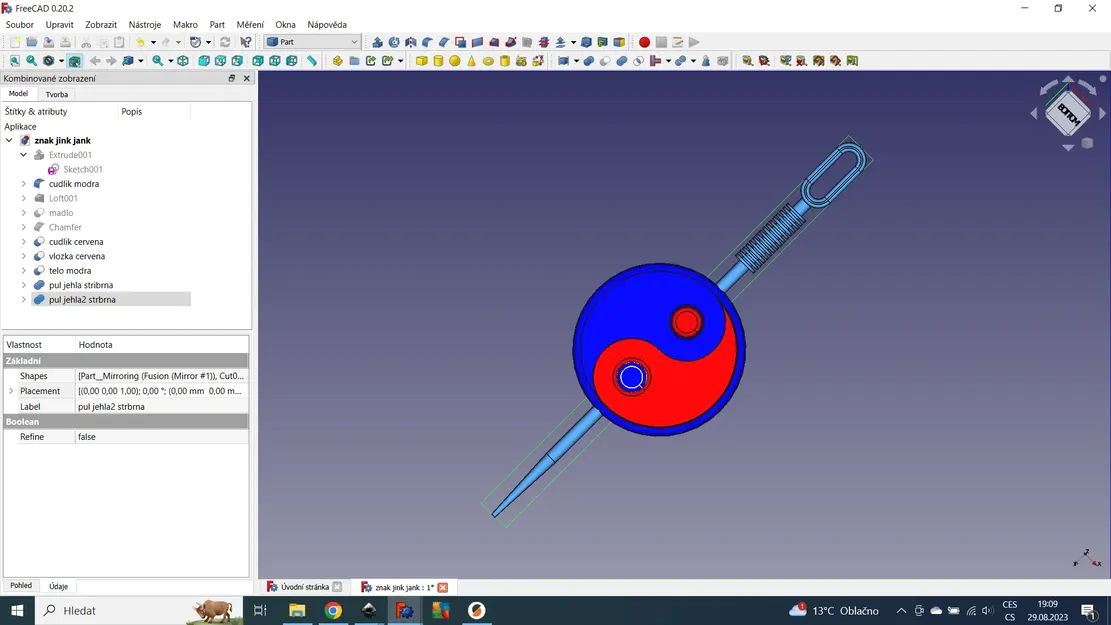Open Google Chrome from the taskbar

coord(333,610)
